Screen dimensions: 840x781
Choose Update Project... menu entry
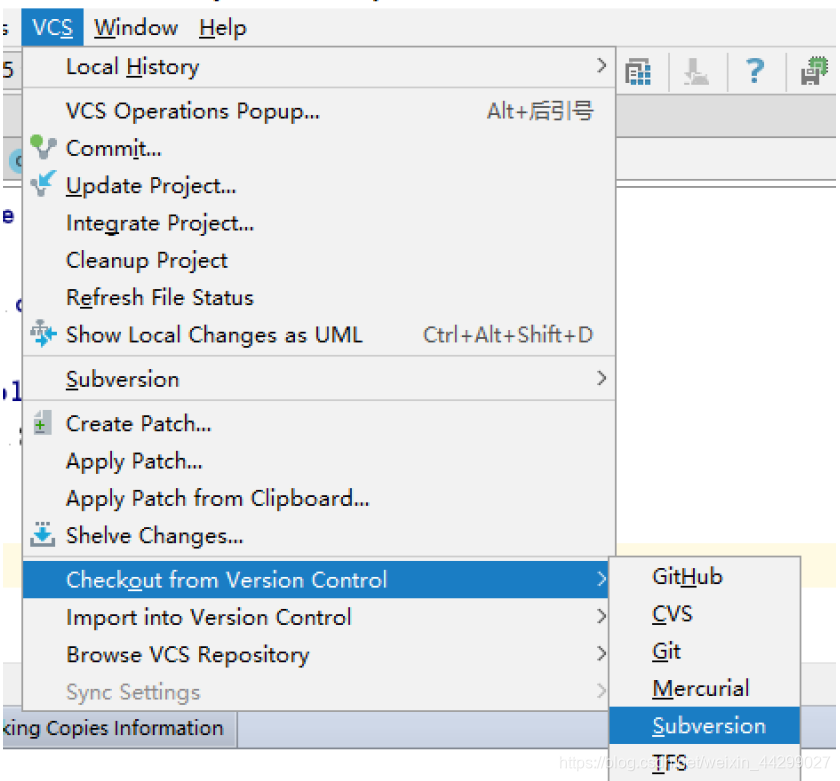[x=319, y=186]
